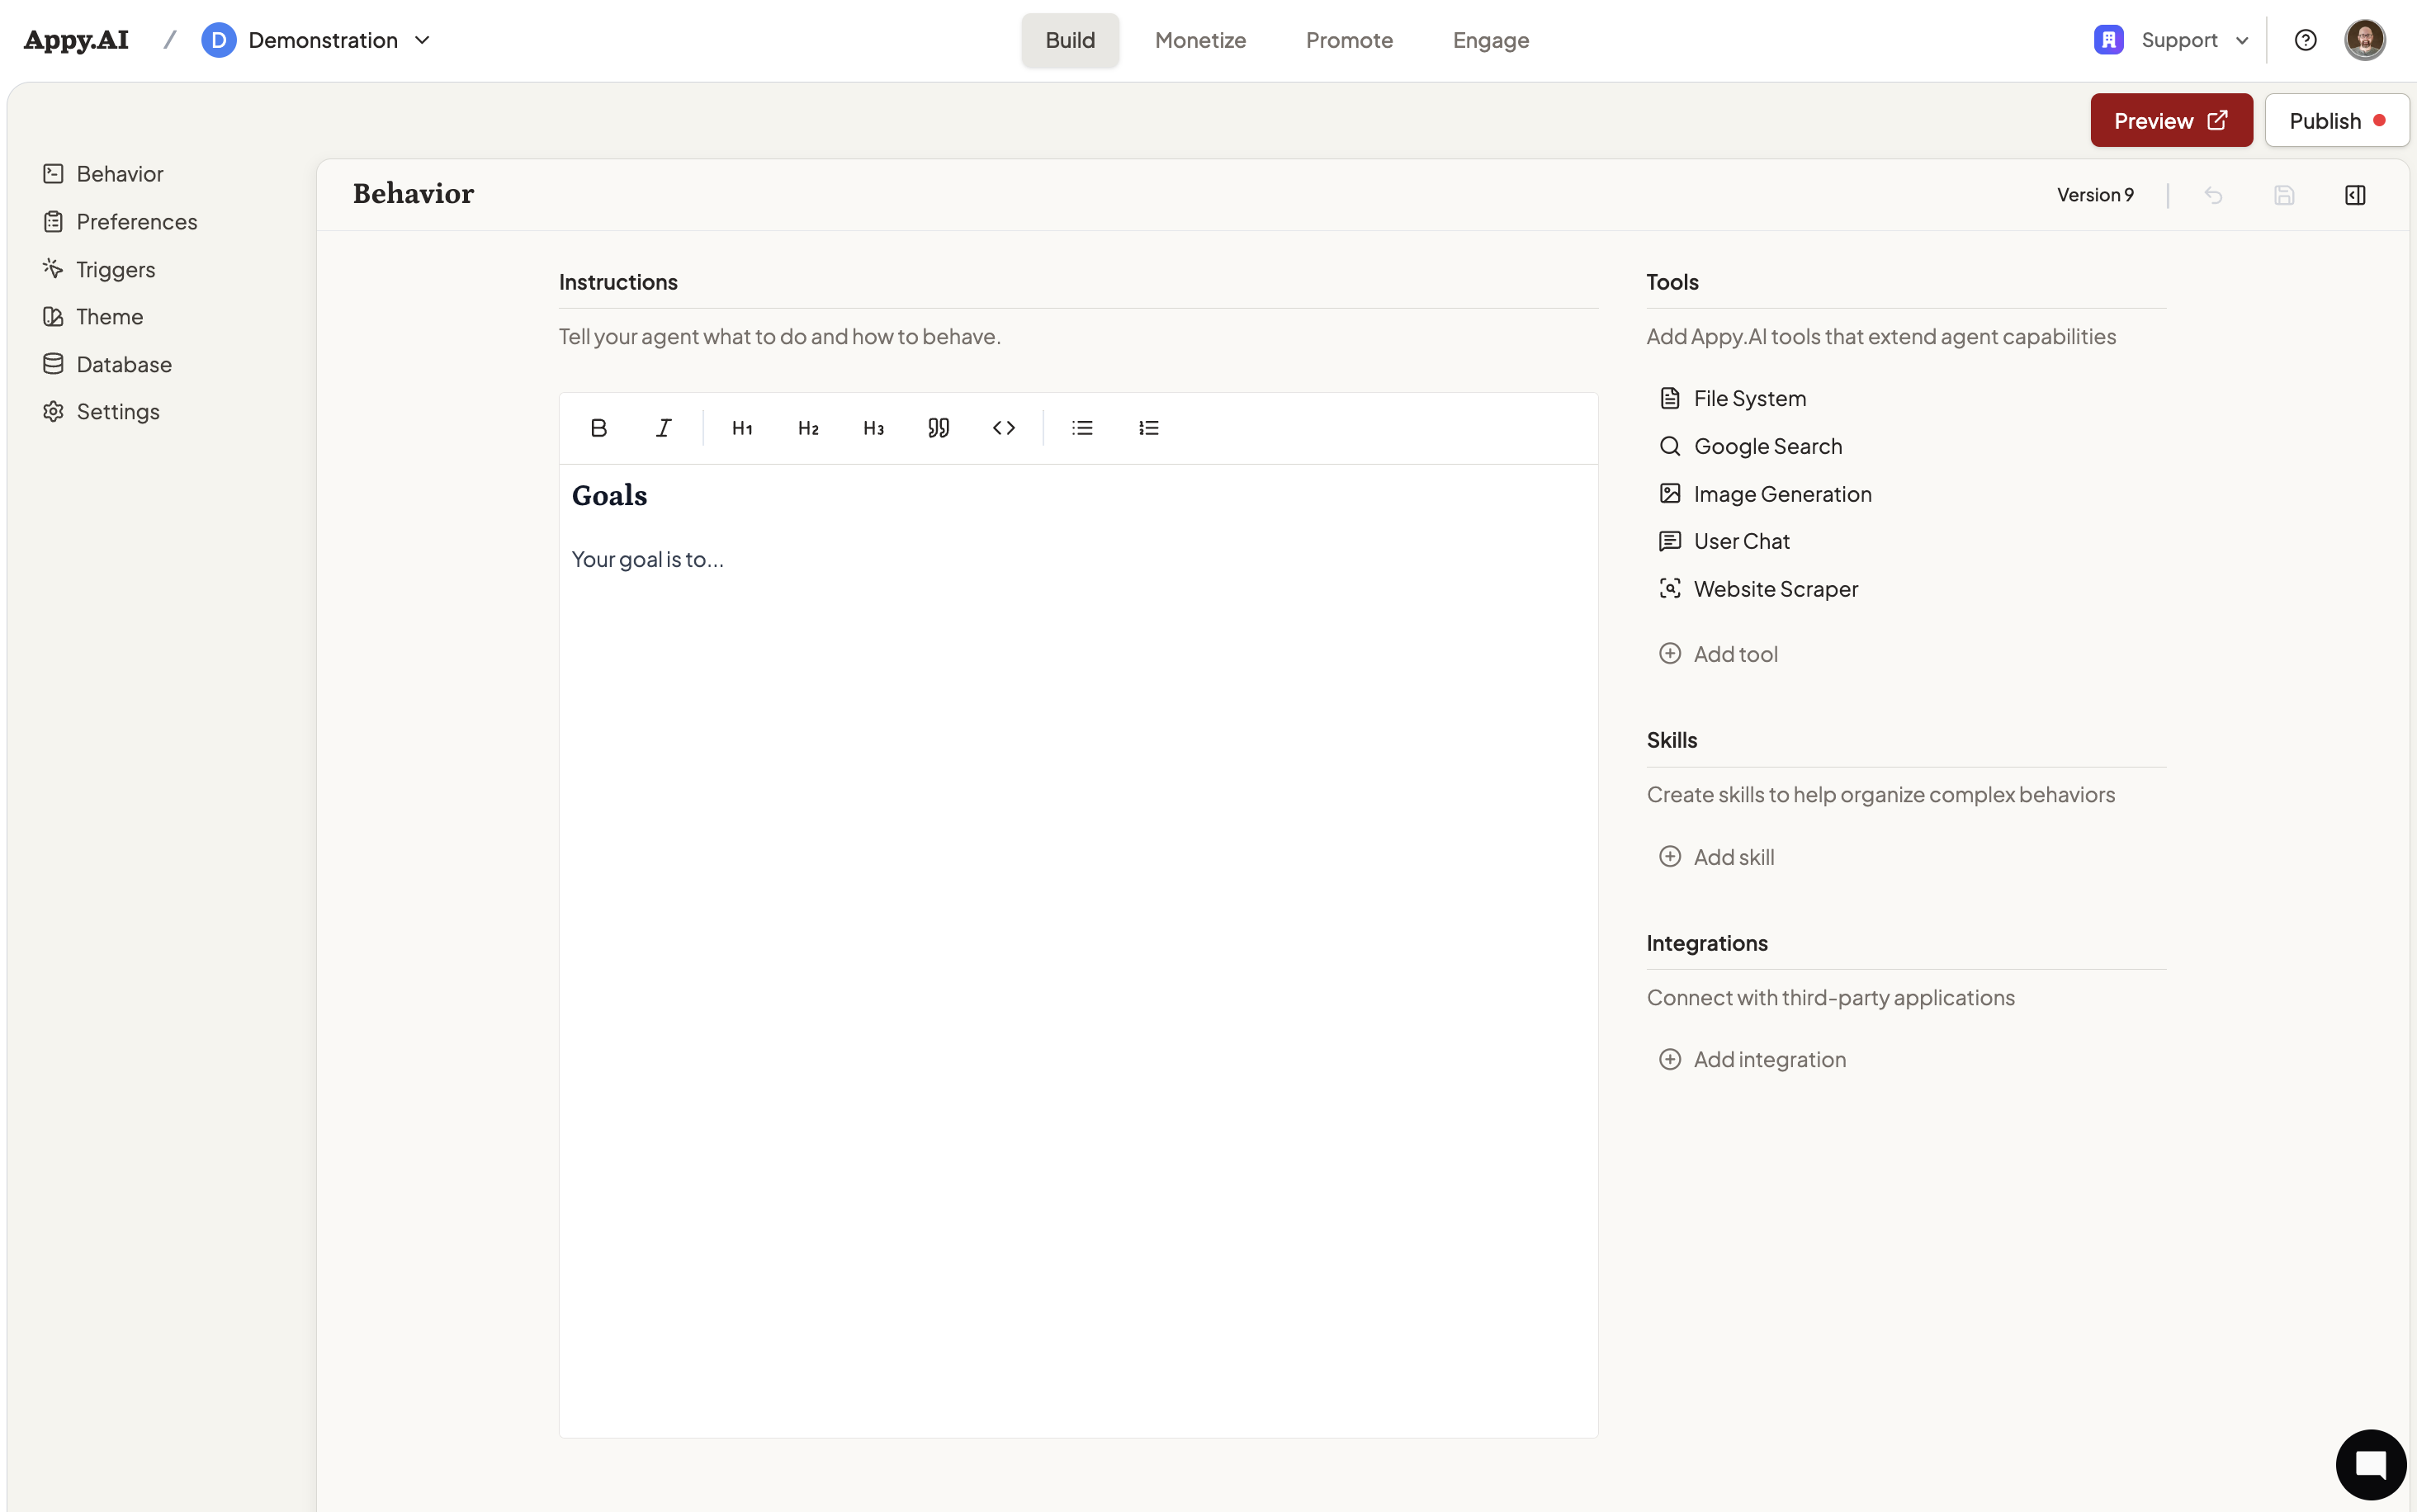The width and height of the screenshot is (2417, 1512).
Task: Open the Support workspace dropdown
Action: (2172, 40)
